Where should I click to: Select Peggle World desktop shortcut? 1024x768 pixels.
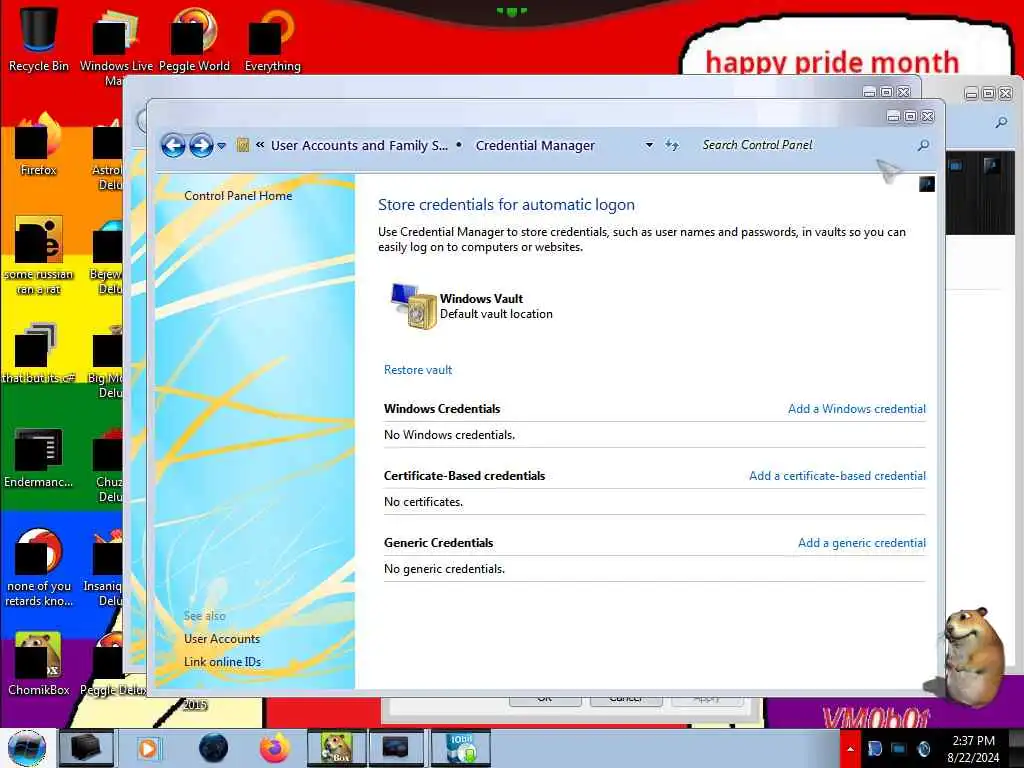tap(195, 39)
